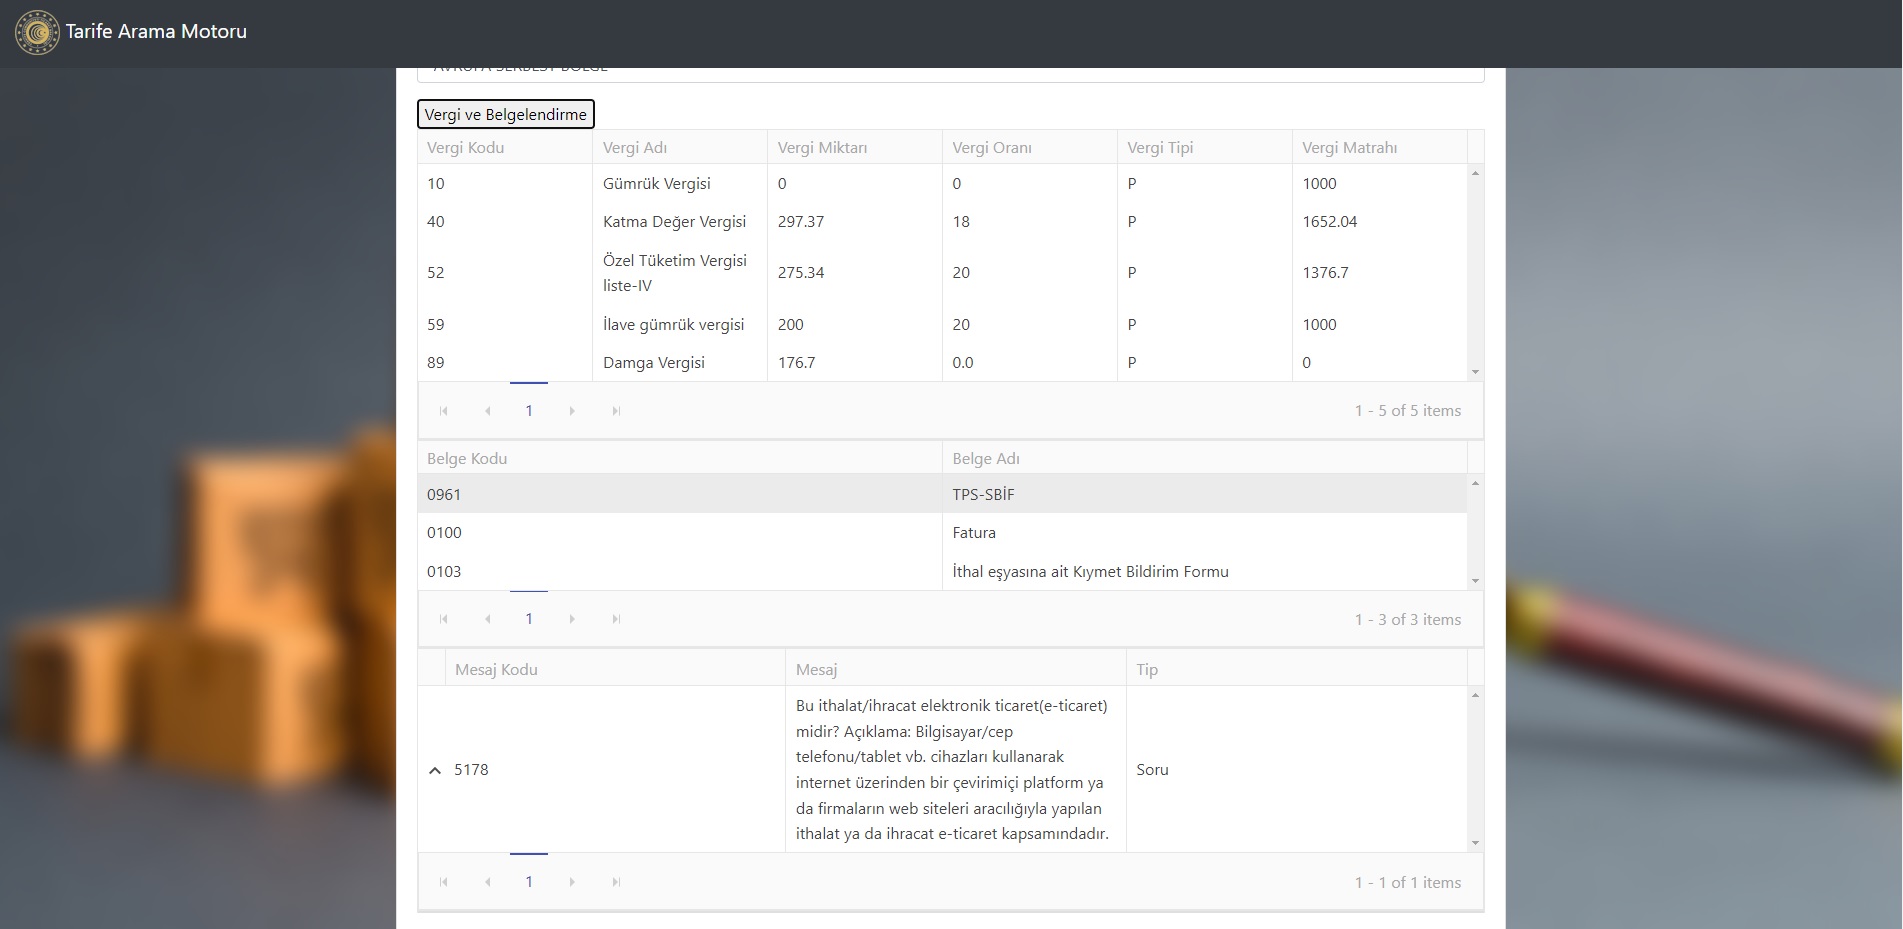Select page 1 in message table pager
This screenshot has width=1903, height=929.
[529, 882]
